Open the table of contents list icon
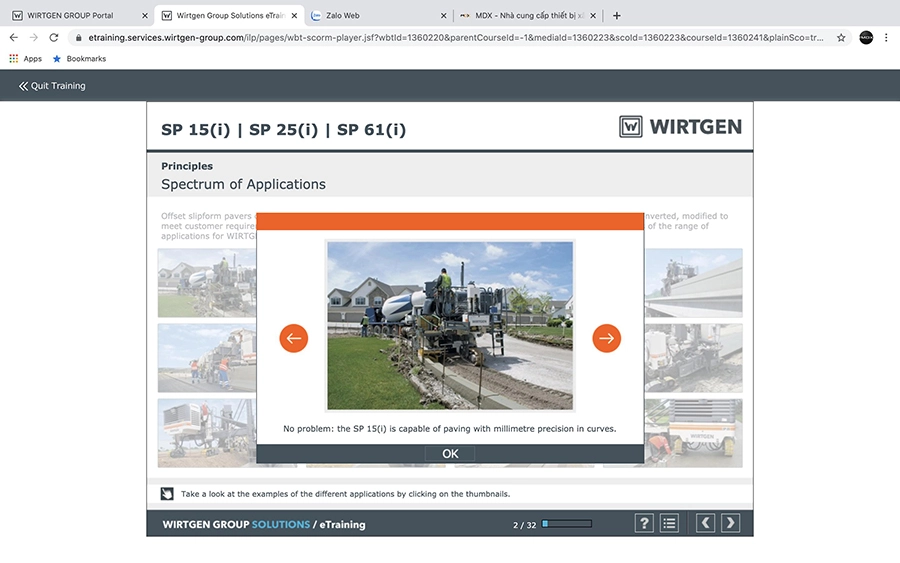 pos(670,523)
